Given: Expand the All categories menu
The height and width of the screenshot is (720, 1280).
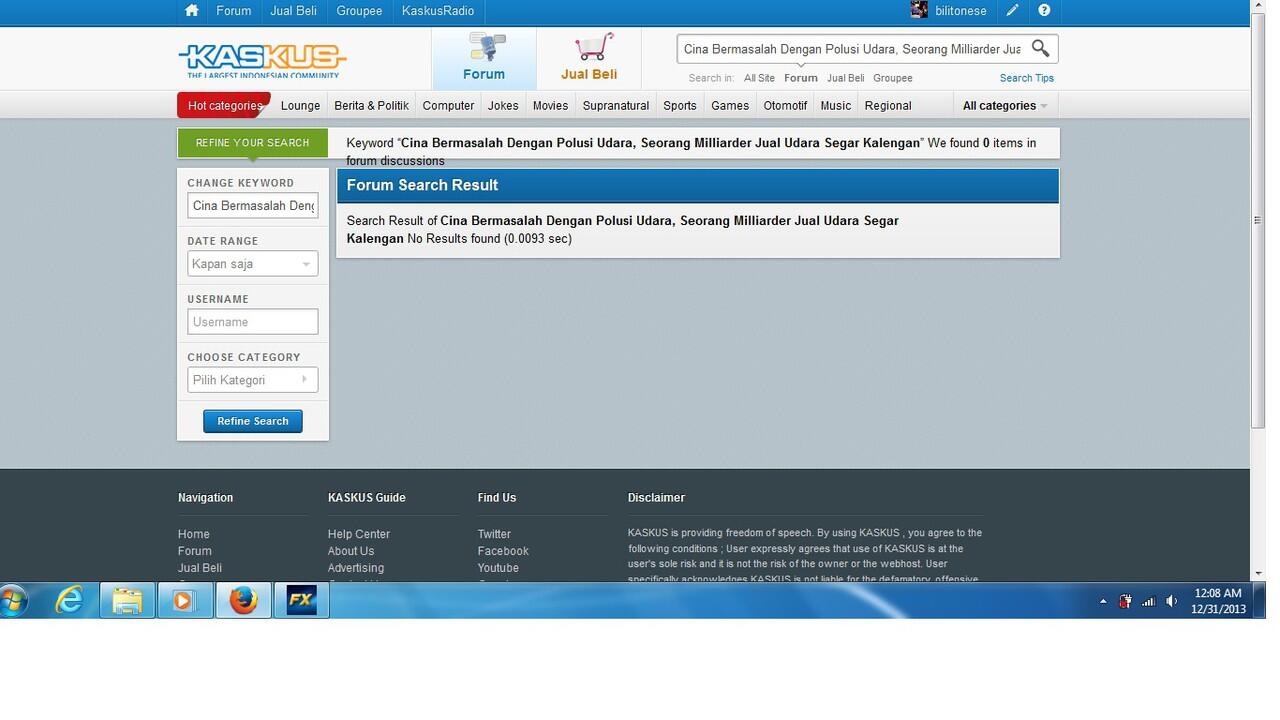Looking at the screenshot, I should [1004, 106].
